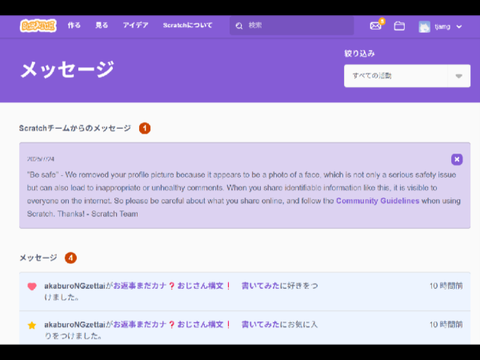
Task: Click the search magnifier icon
Action: click(239, 26)
